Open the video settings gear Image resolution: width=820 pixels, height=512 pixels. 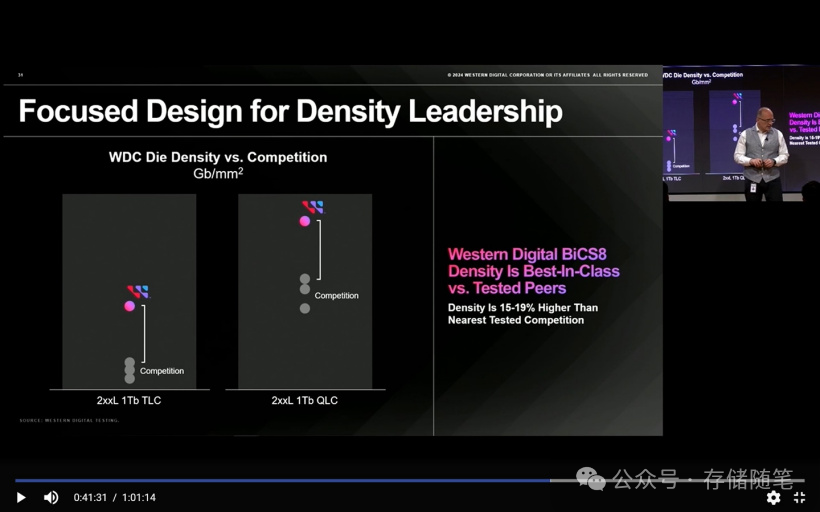click(773, 497)
